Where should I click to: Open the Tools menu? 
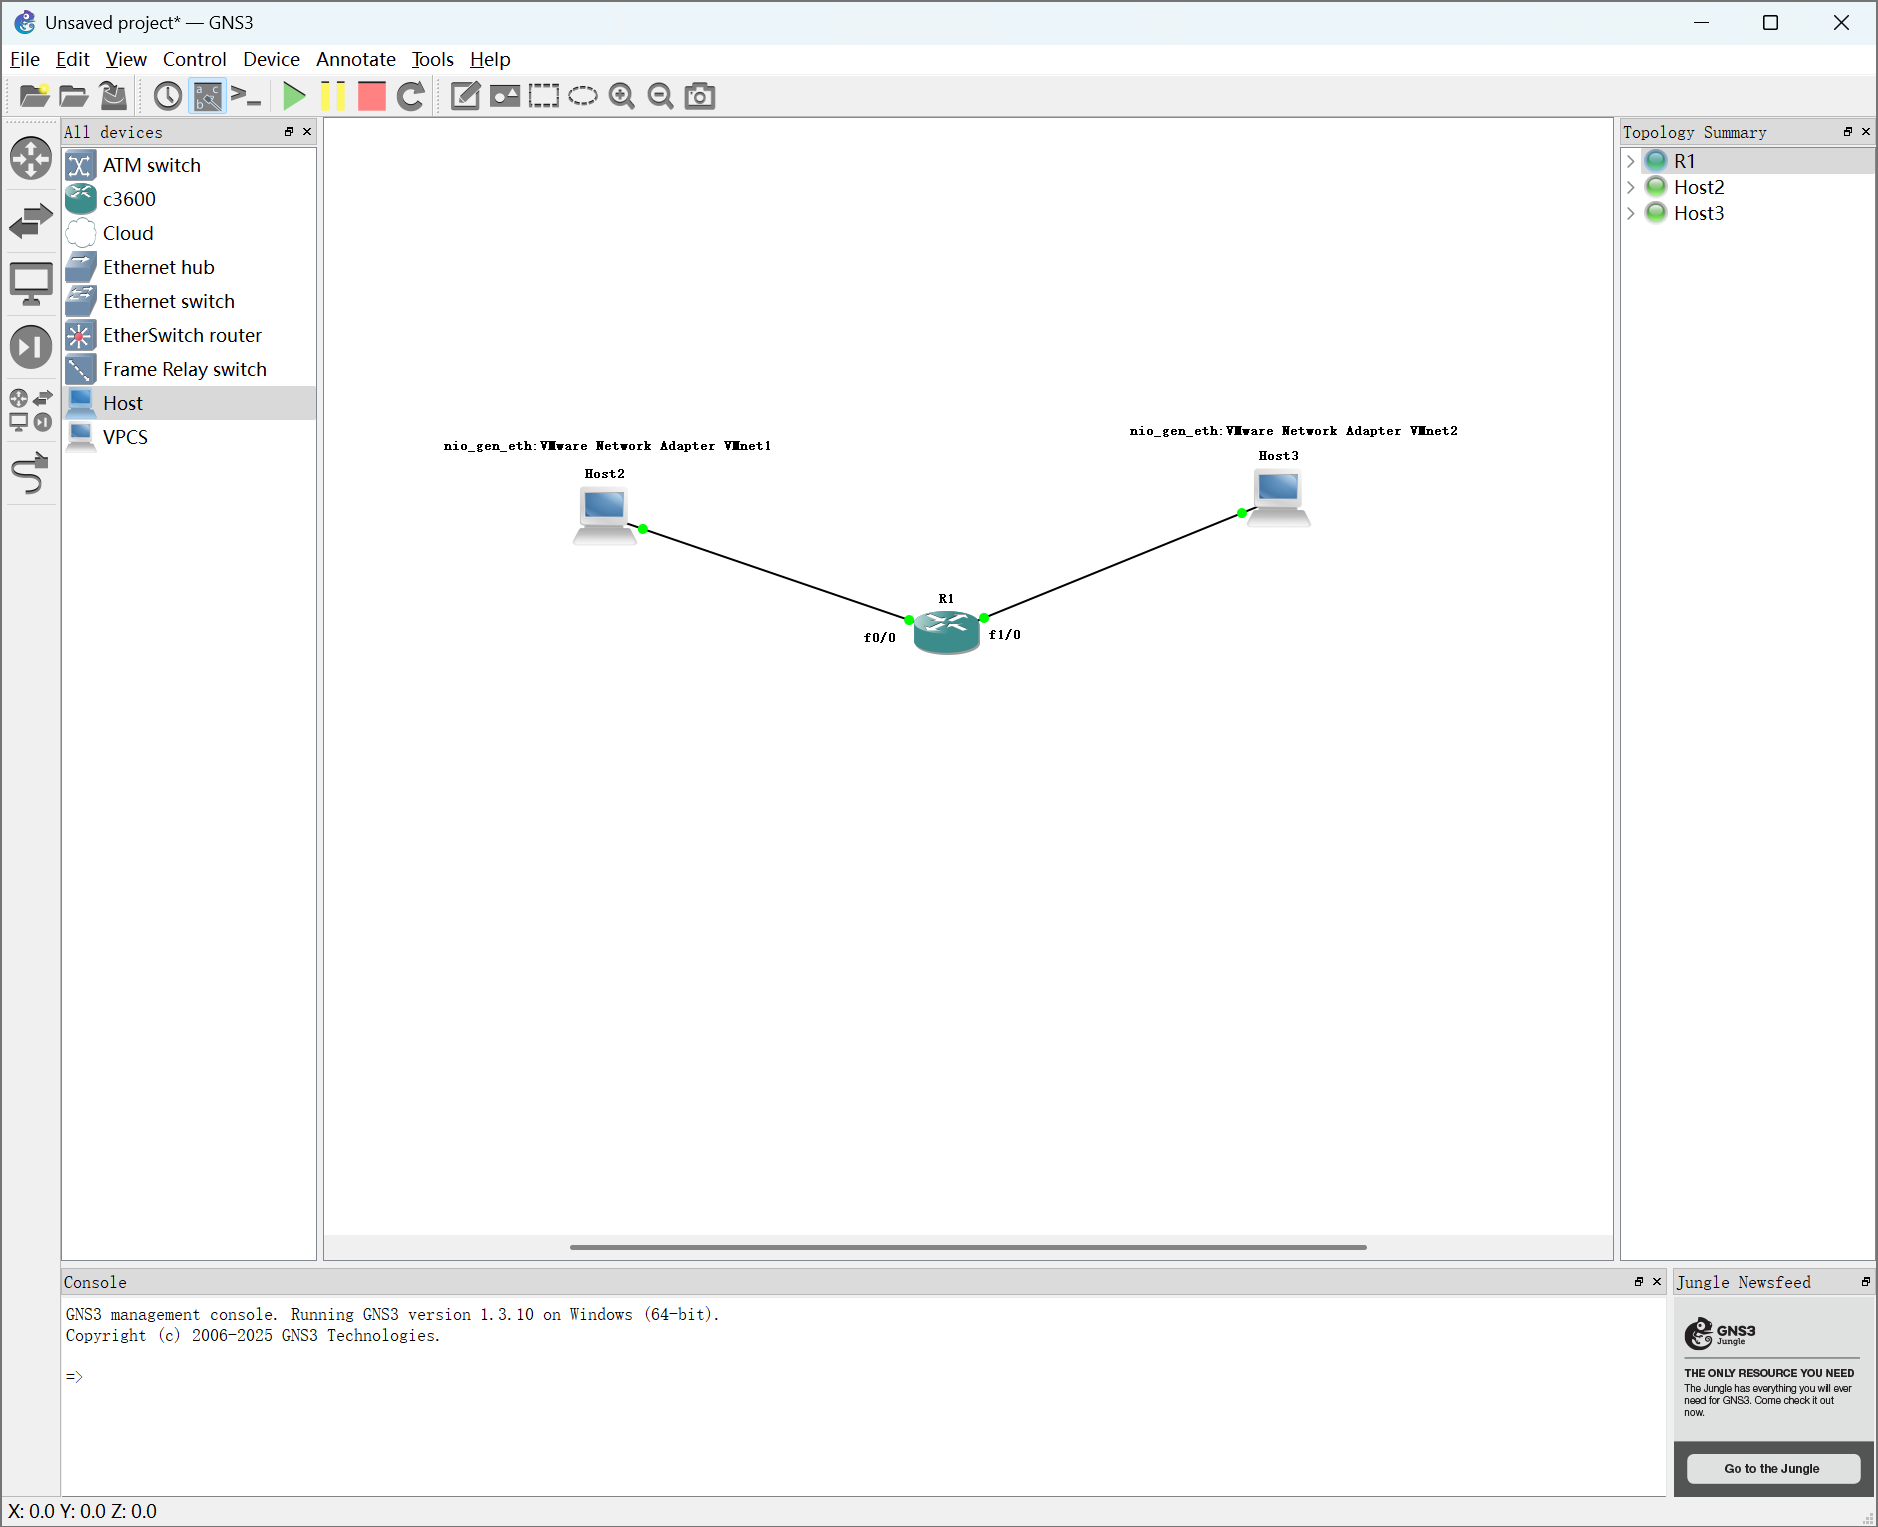click(x=433, y=59)
